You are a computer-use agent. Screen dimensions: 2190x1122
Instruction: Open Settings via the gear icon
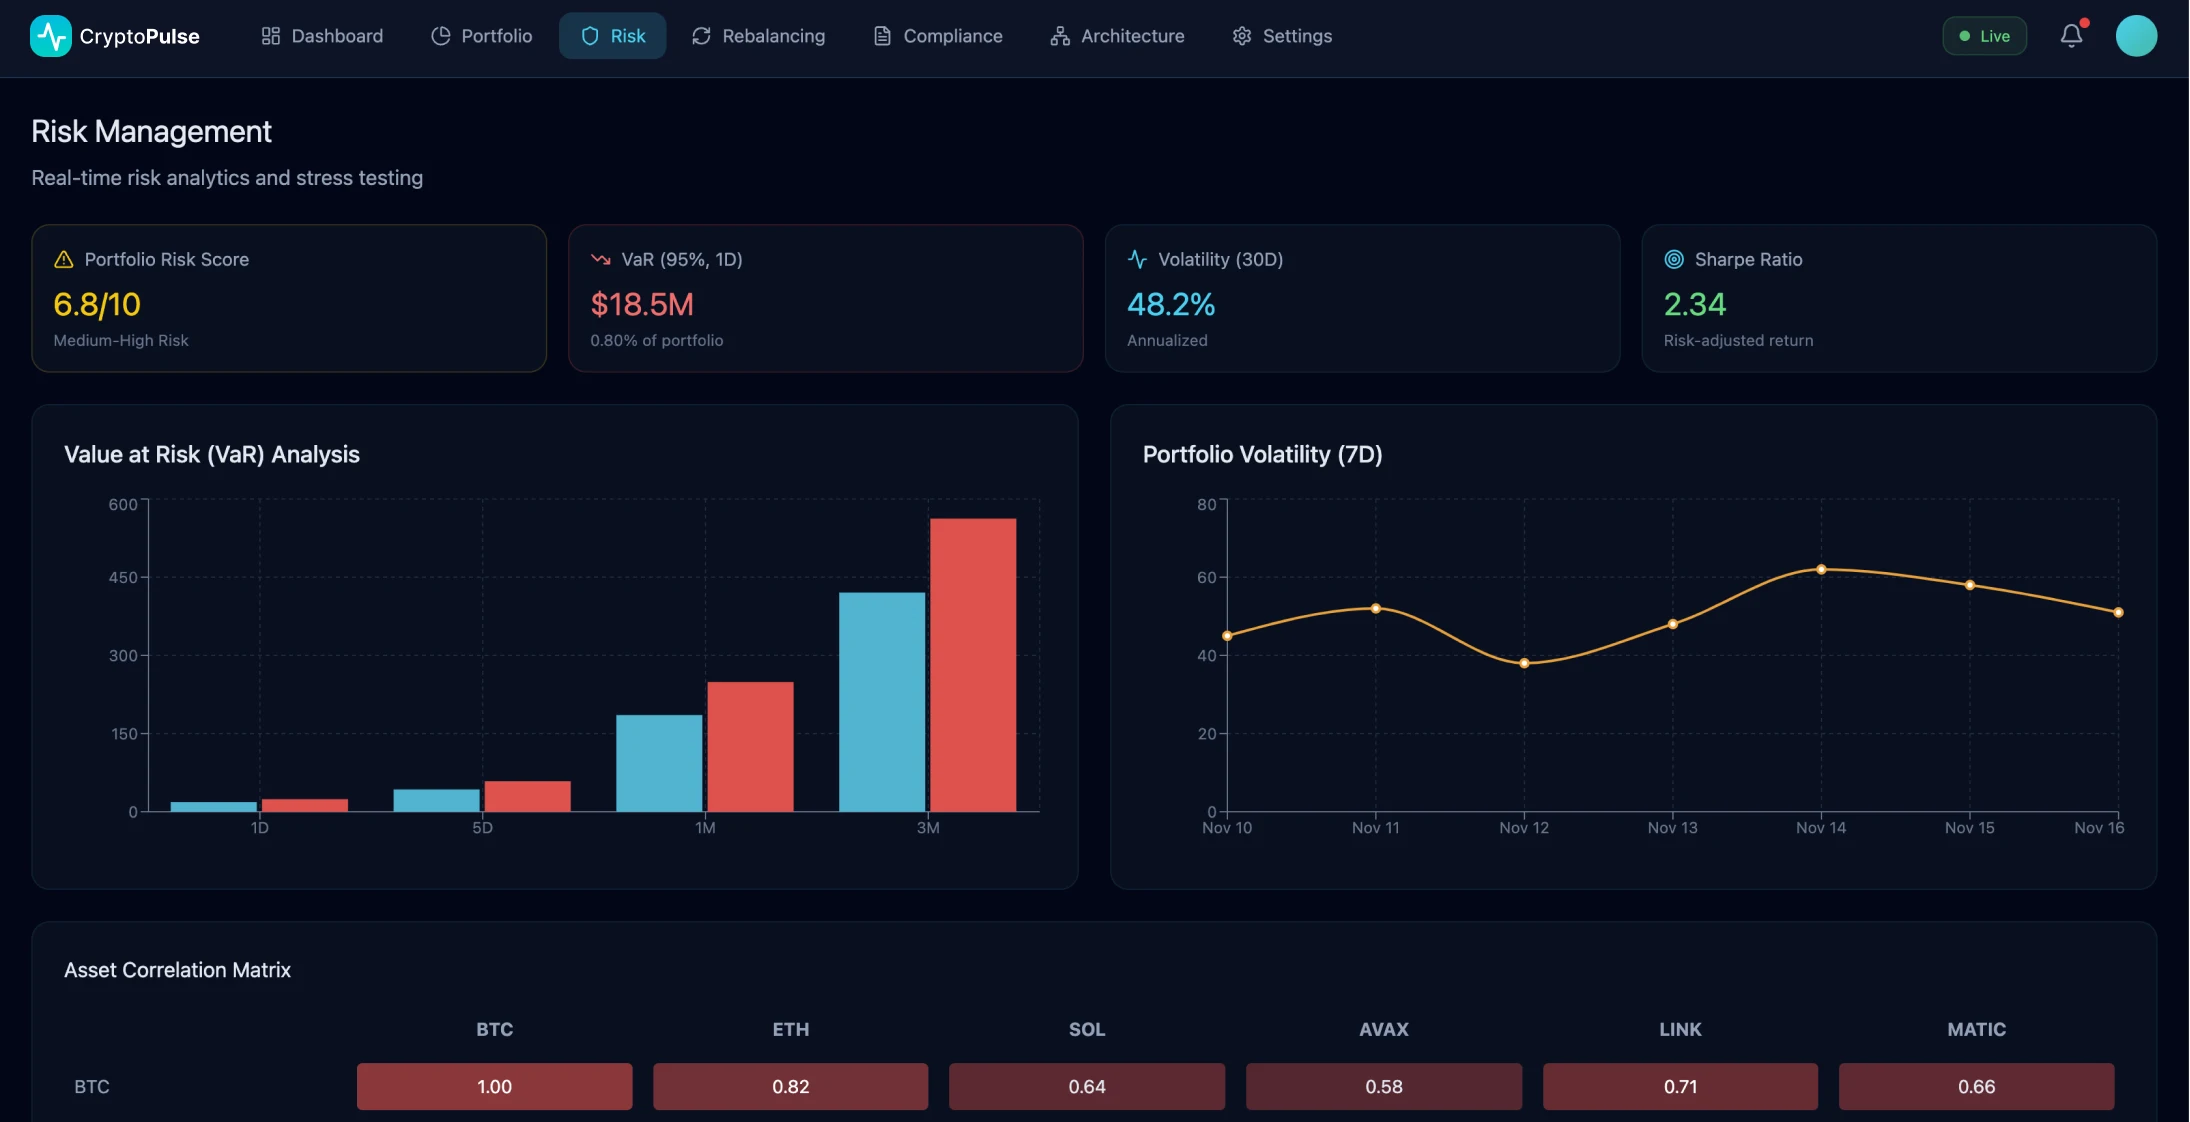coord(1241,35)
